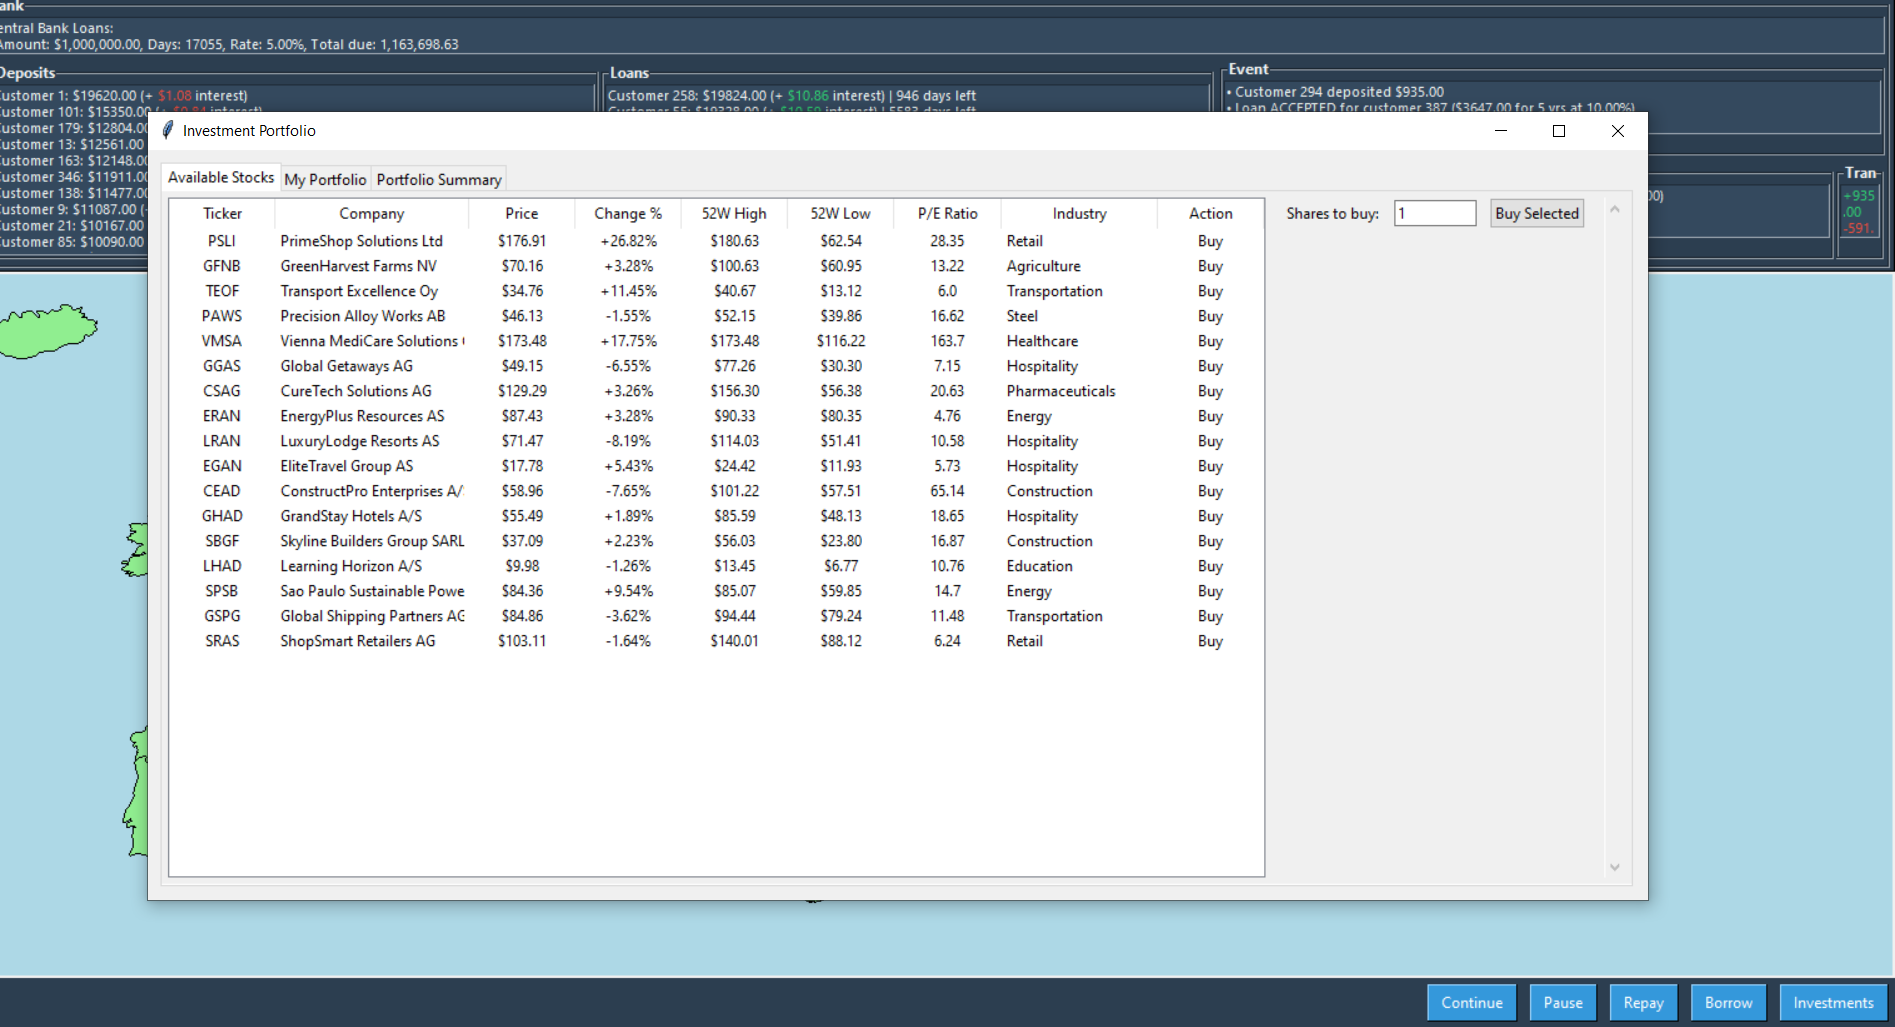
Task: Click Buy in the ShopSmart Retailers row
Action: (x=1210, y=641)
